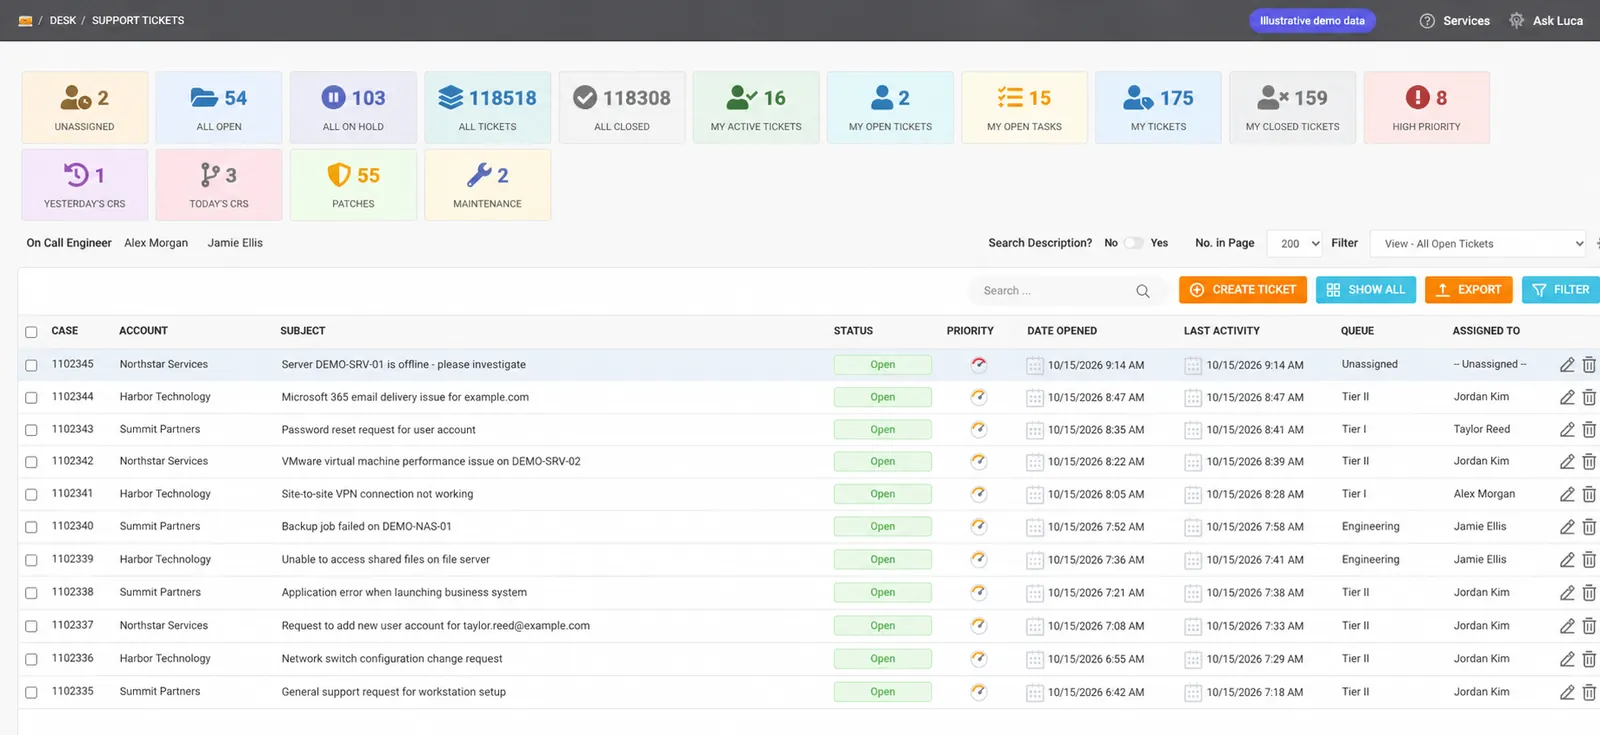Screen dimensions: 1600x735
Task: Delete ticket 1102344 using the trash icon
Action: 1589,397
